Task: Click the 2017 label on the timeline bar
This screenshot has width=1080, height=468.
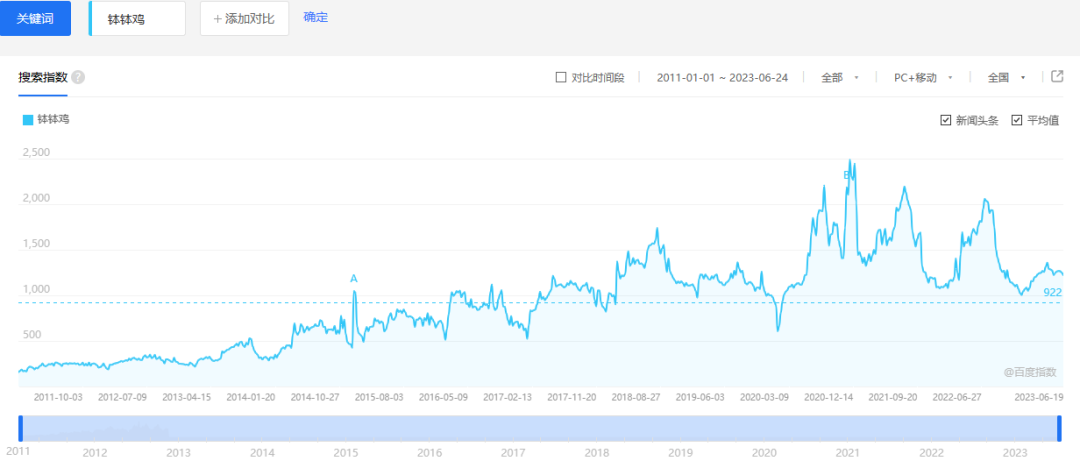Action: [x=513, y=453]
